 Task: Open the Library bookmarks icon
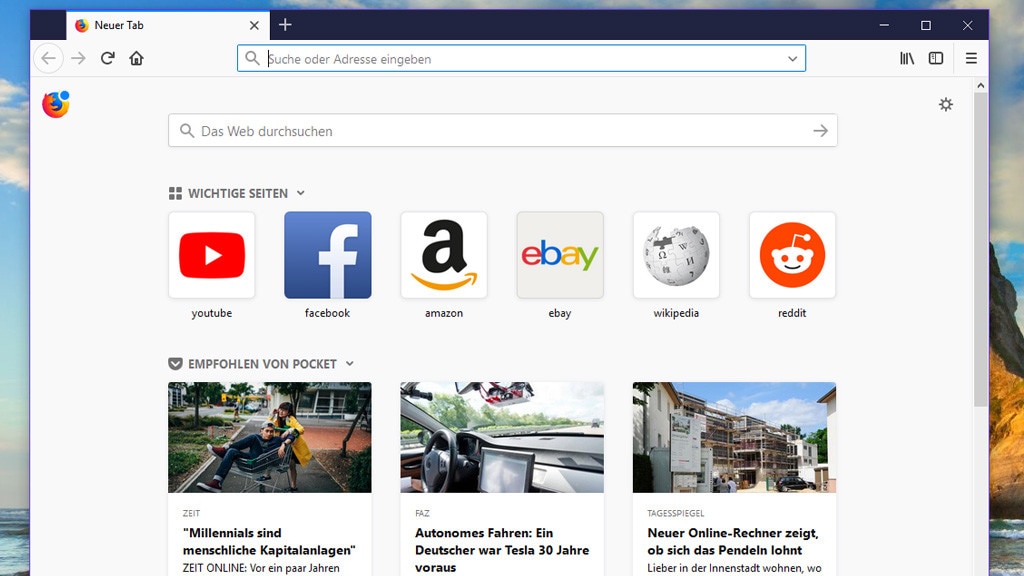pos(907,59)
